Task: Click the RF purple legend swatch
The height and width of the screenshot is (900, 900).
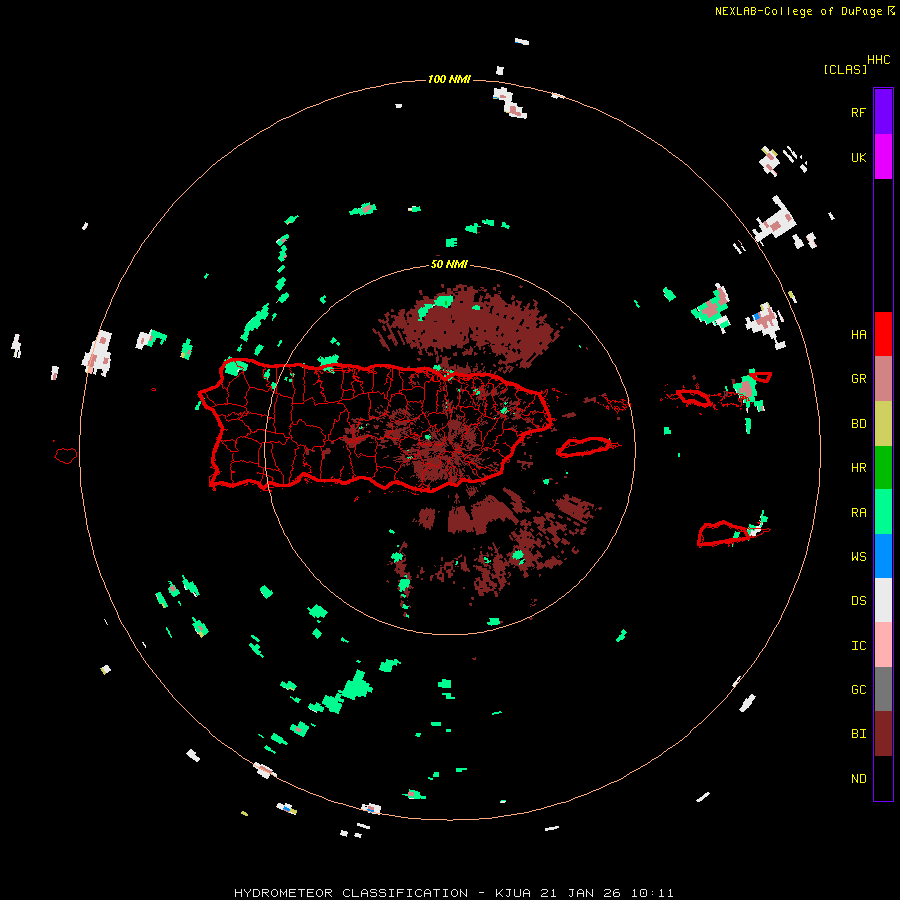Action: click(883, 112)
